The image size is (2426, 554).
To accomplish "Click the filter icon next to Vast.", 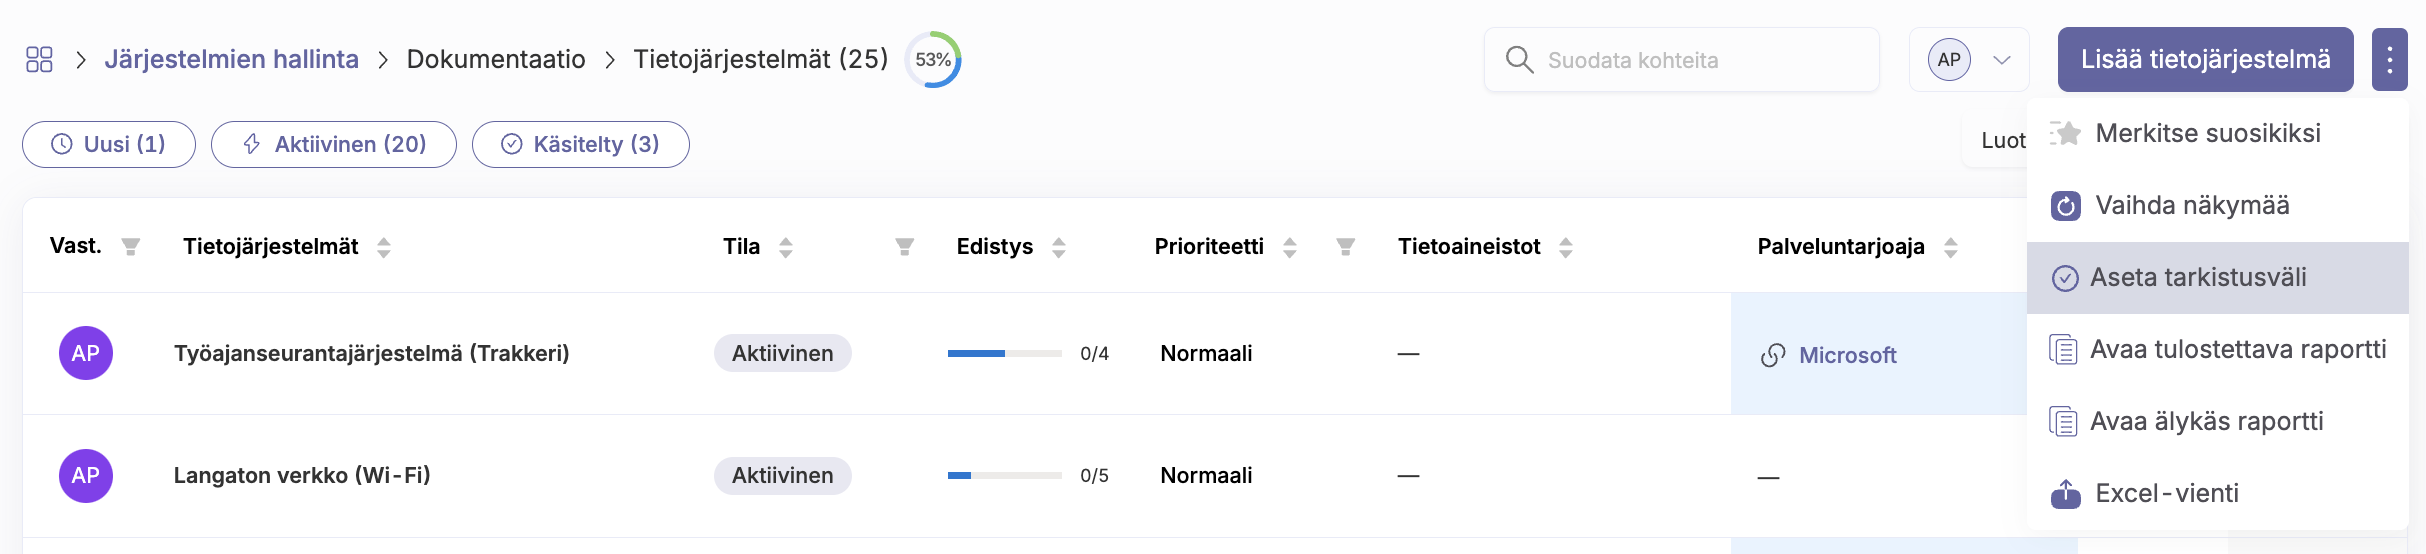I will 130,247.
